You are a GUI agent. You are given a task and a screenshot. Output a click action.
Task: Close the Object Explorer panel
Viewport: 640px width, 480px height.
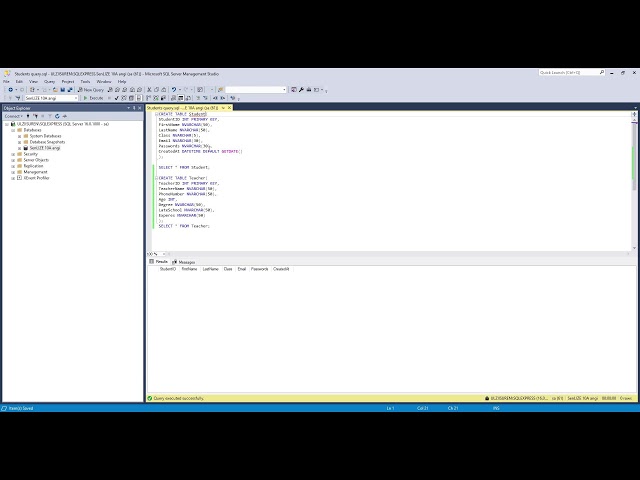[140, 108]
